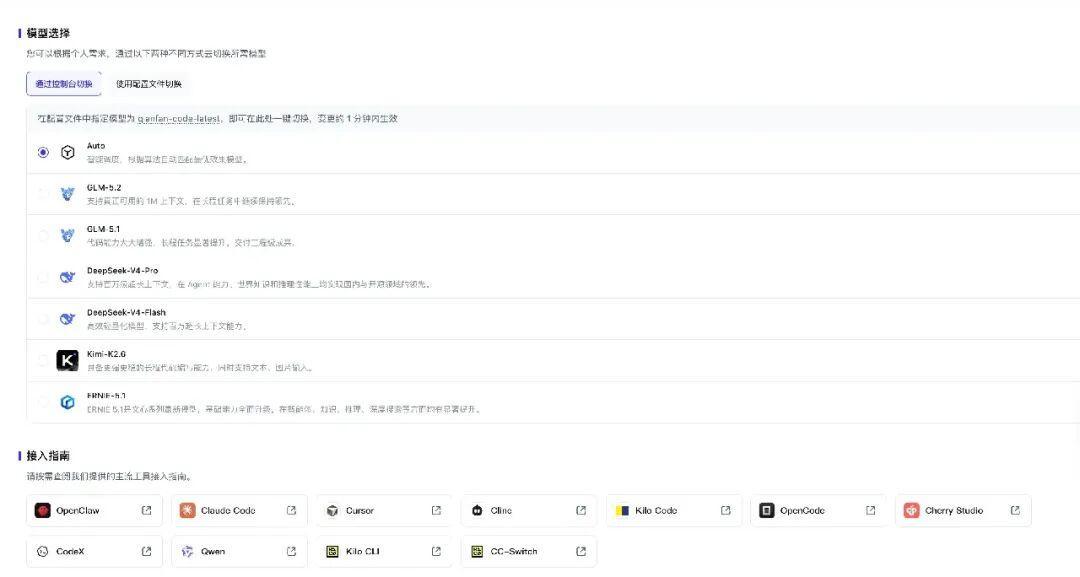Click the Auto model name text
The image size is (1080, 577).
coord(96,145)
